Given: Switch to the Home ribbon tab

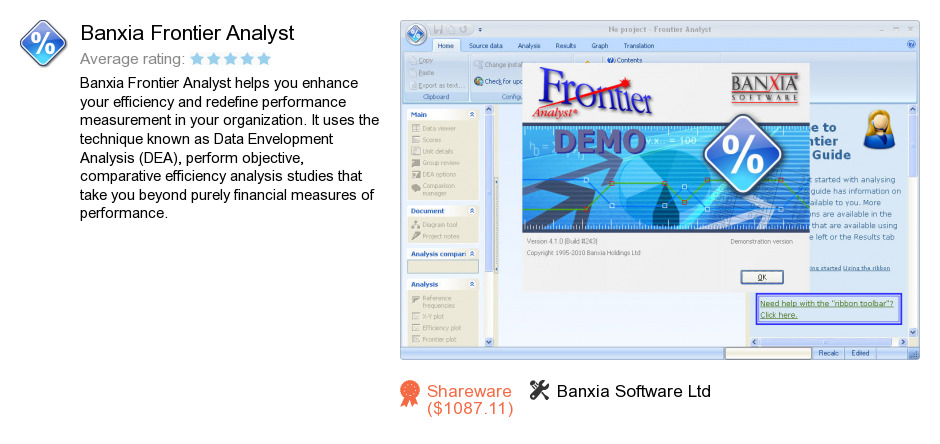Looking at the screenshot, I should [x=445, y=46].
